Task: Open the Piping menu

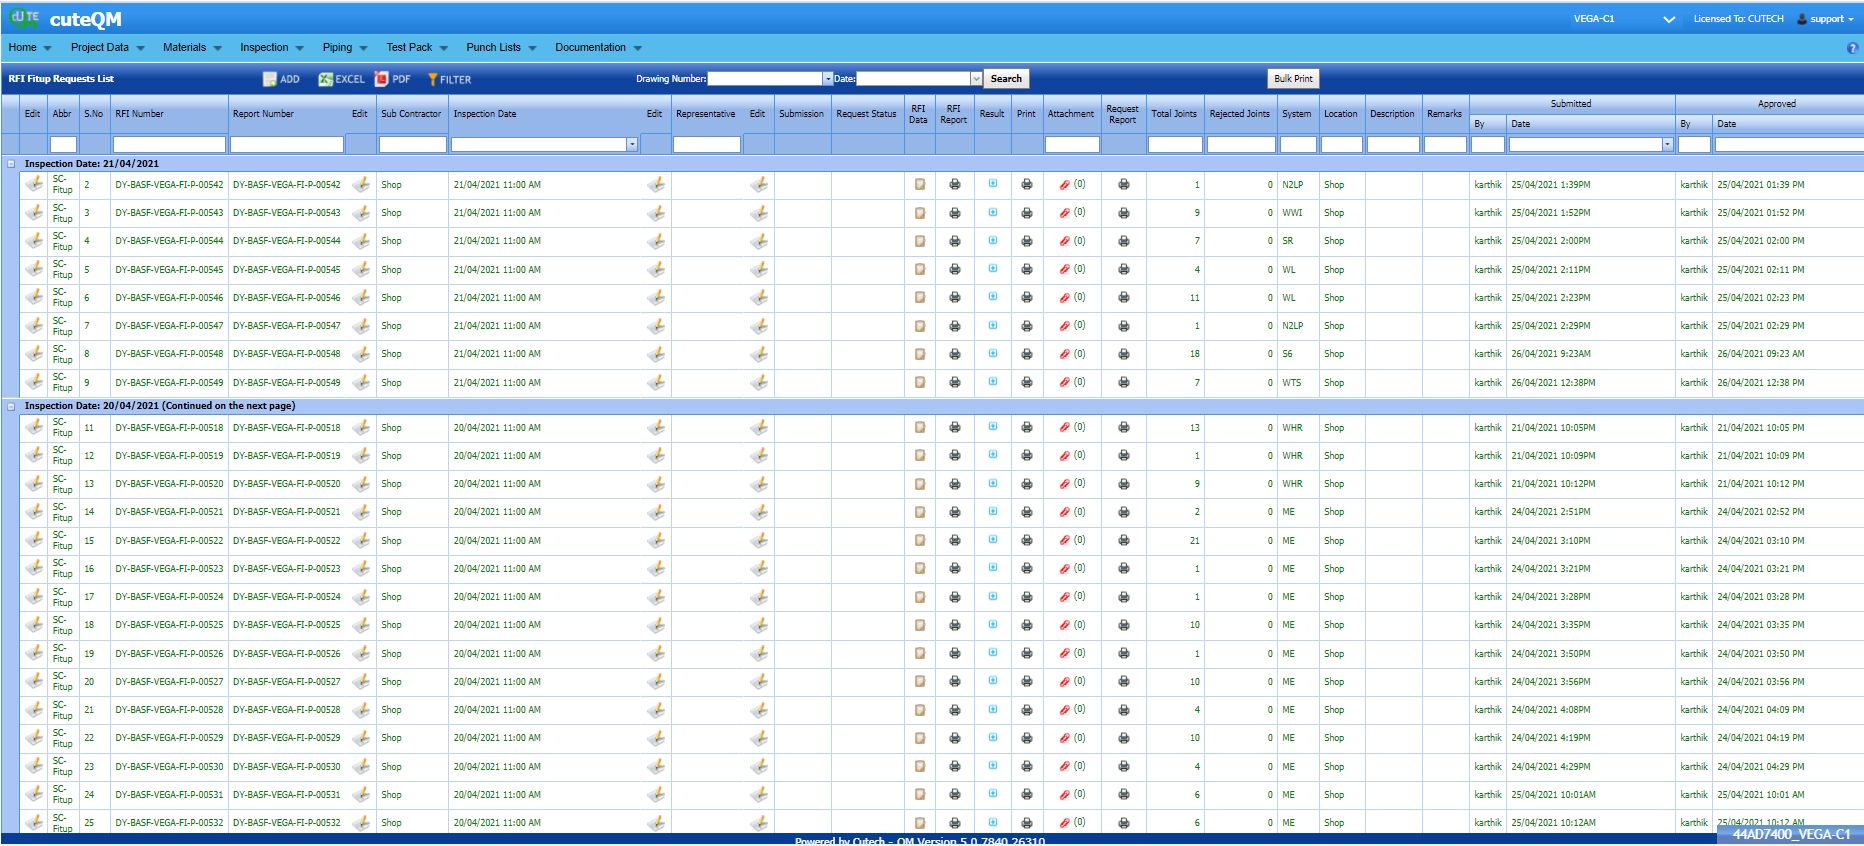Action: click(x=344, y=47)
